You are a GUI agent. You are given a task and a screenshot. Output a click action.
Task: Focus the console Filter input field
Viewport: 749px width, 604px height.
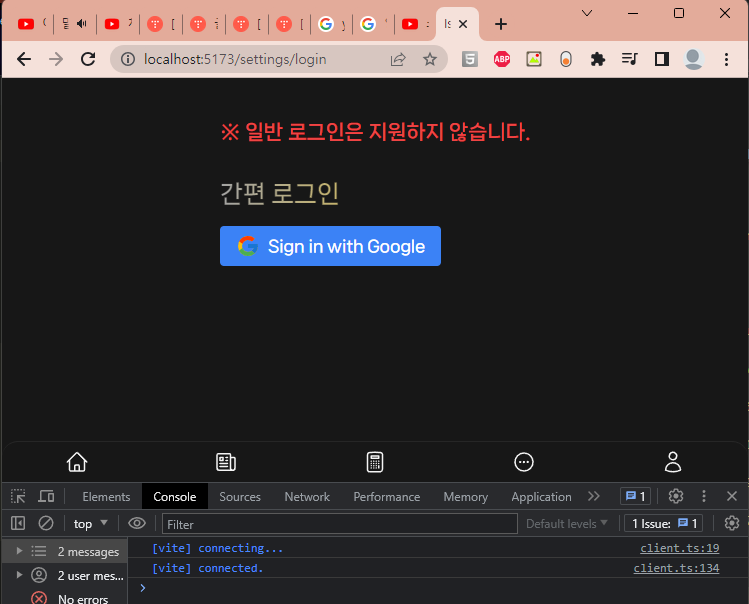340,524
